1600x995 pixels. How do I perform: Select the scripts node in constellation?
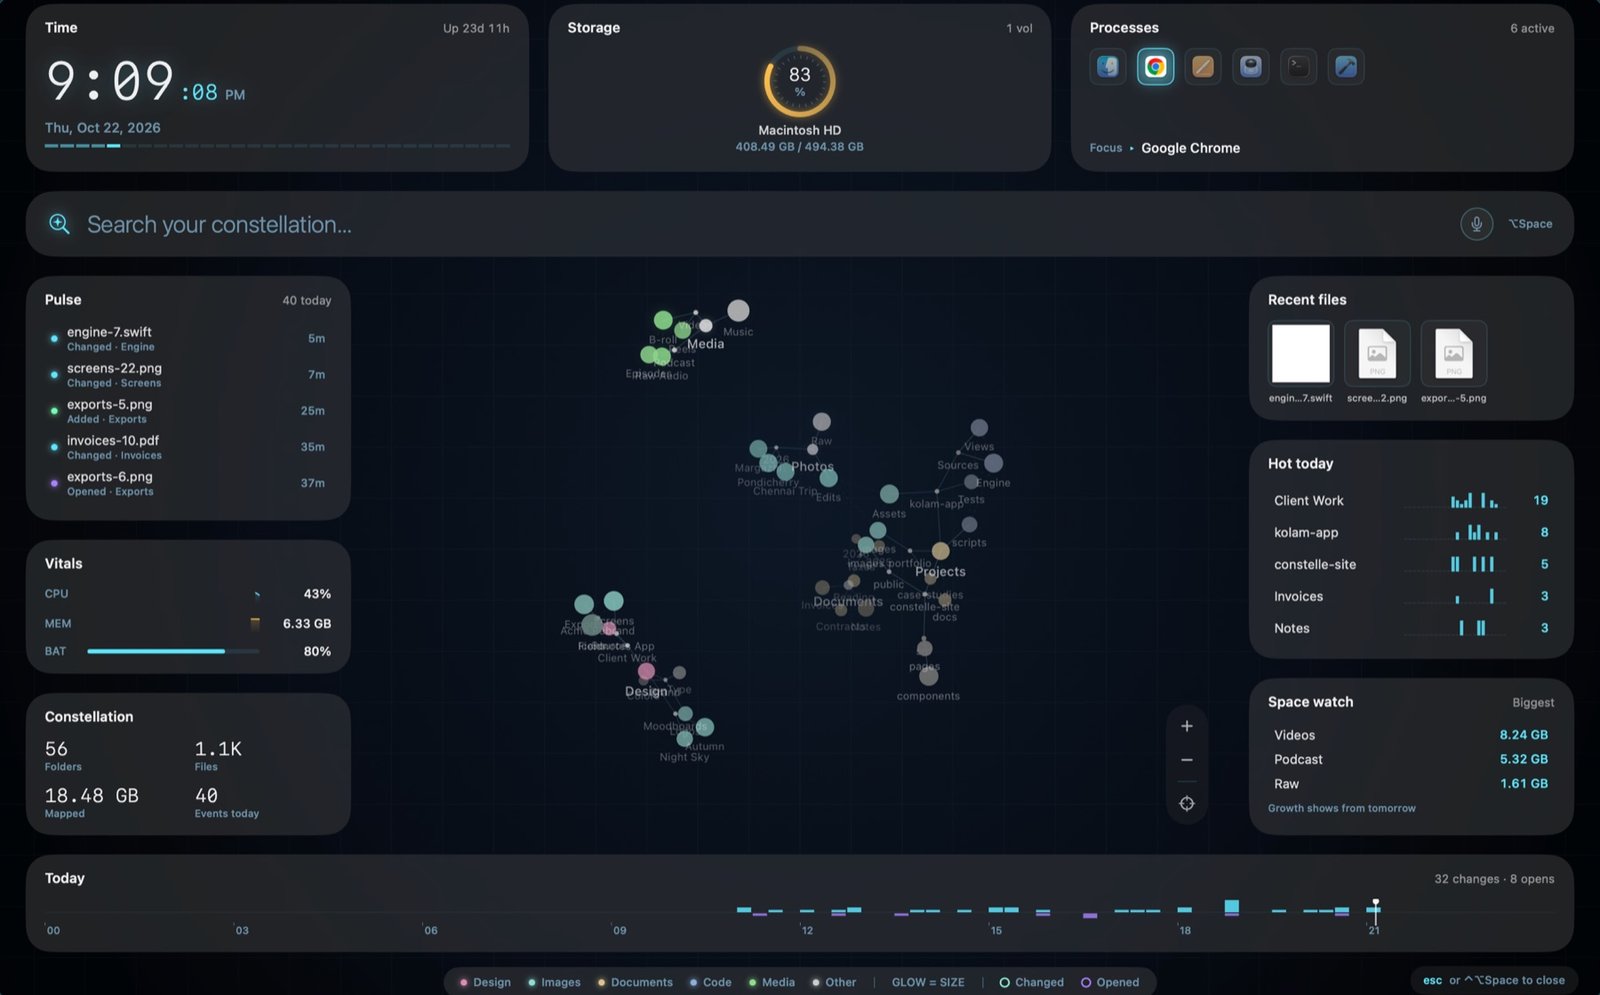(969, 524)
